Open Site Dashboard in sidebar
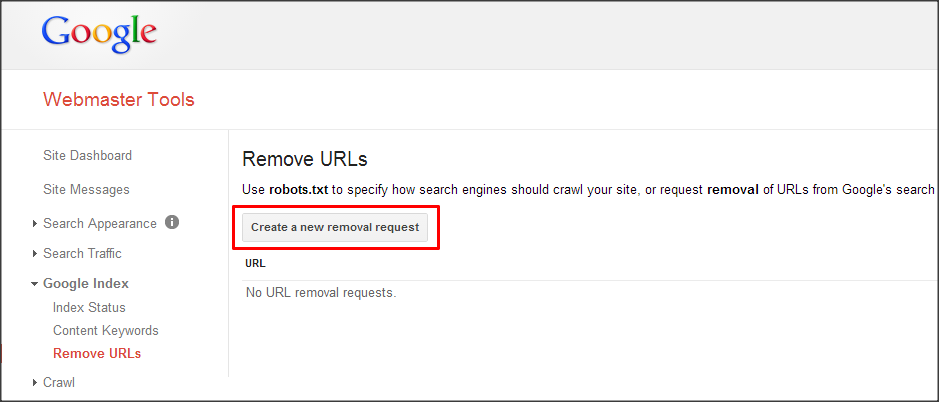Image resolution: width=939 pixels, height=402 pixels. [x=87, y=156]
